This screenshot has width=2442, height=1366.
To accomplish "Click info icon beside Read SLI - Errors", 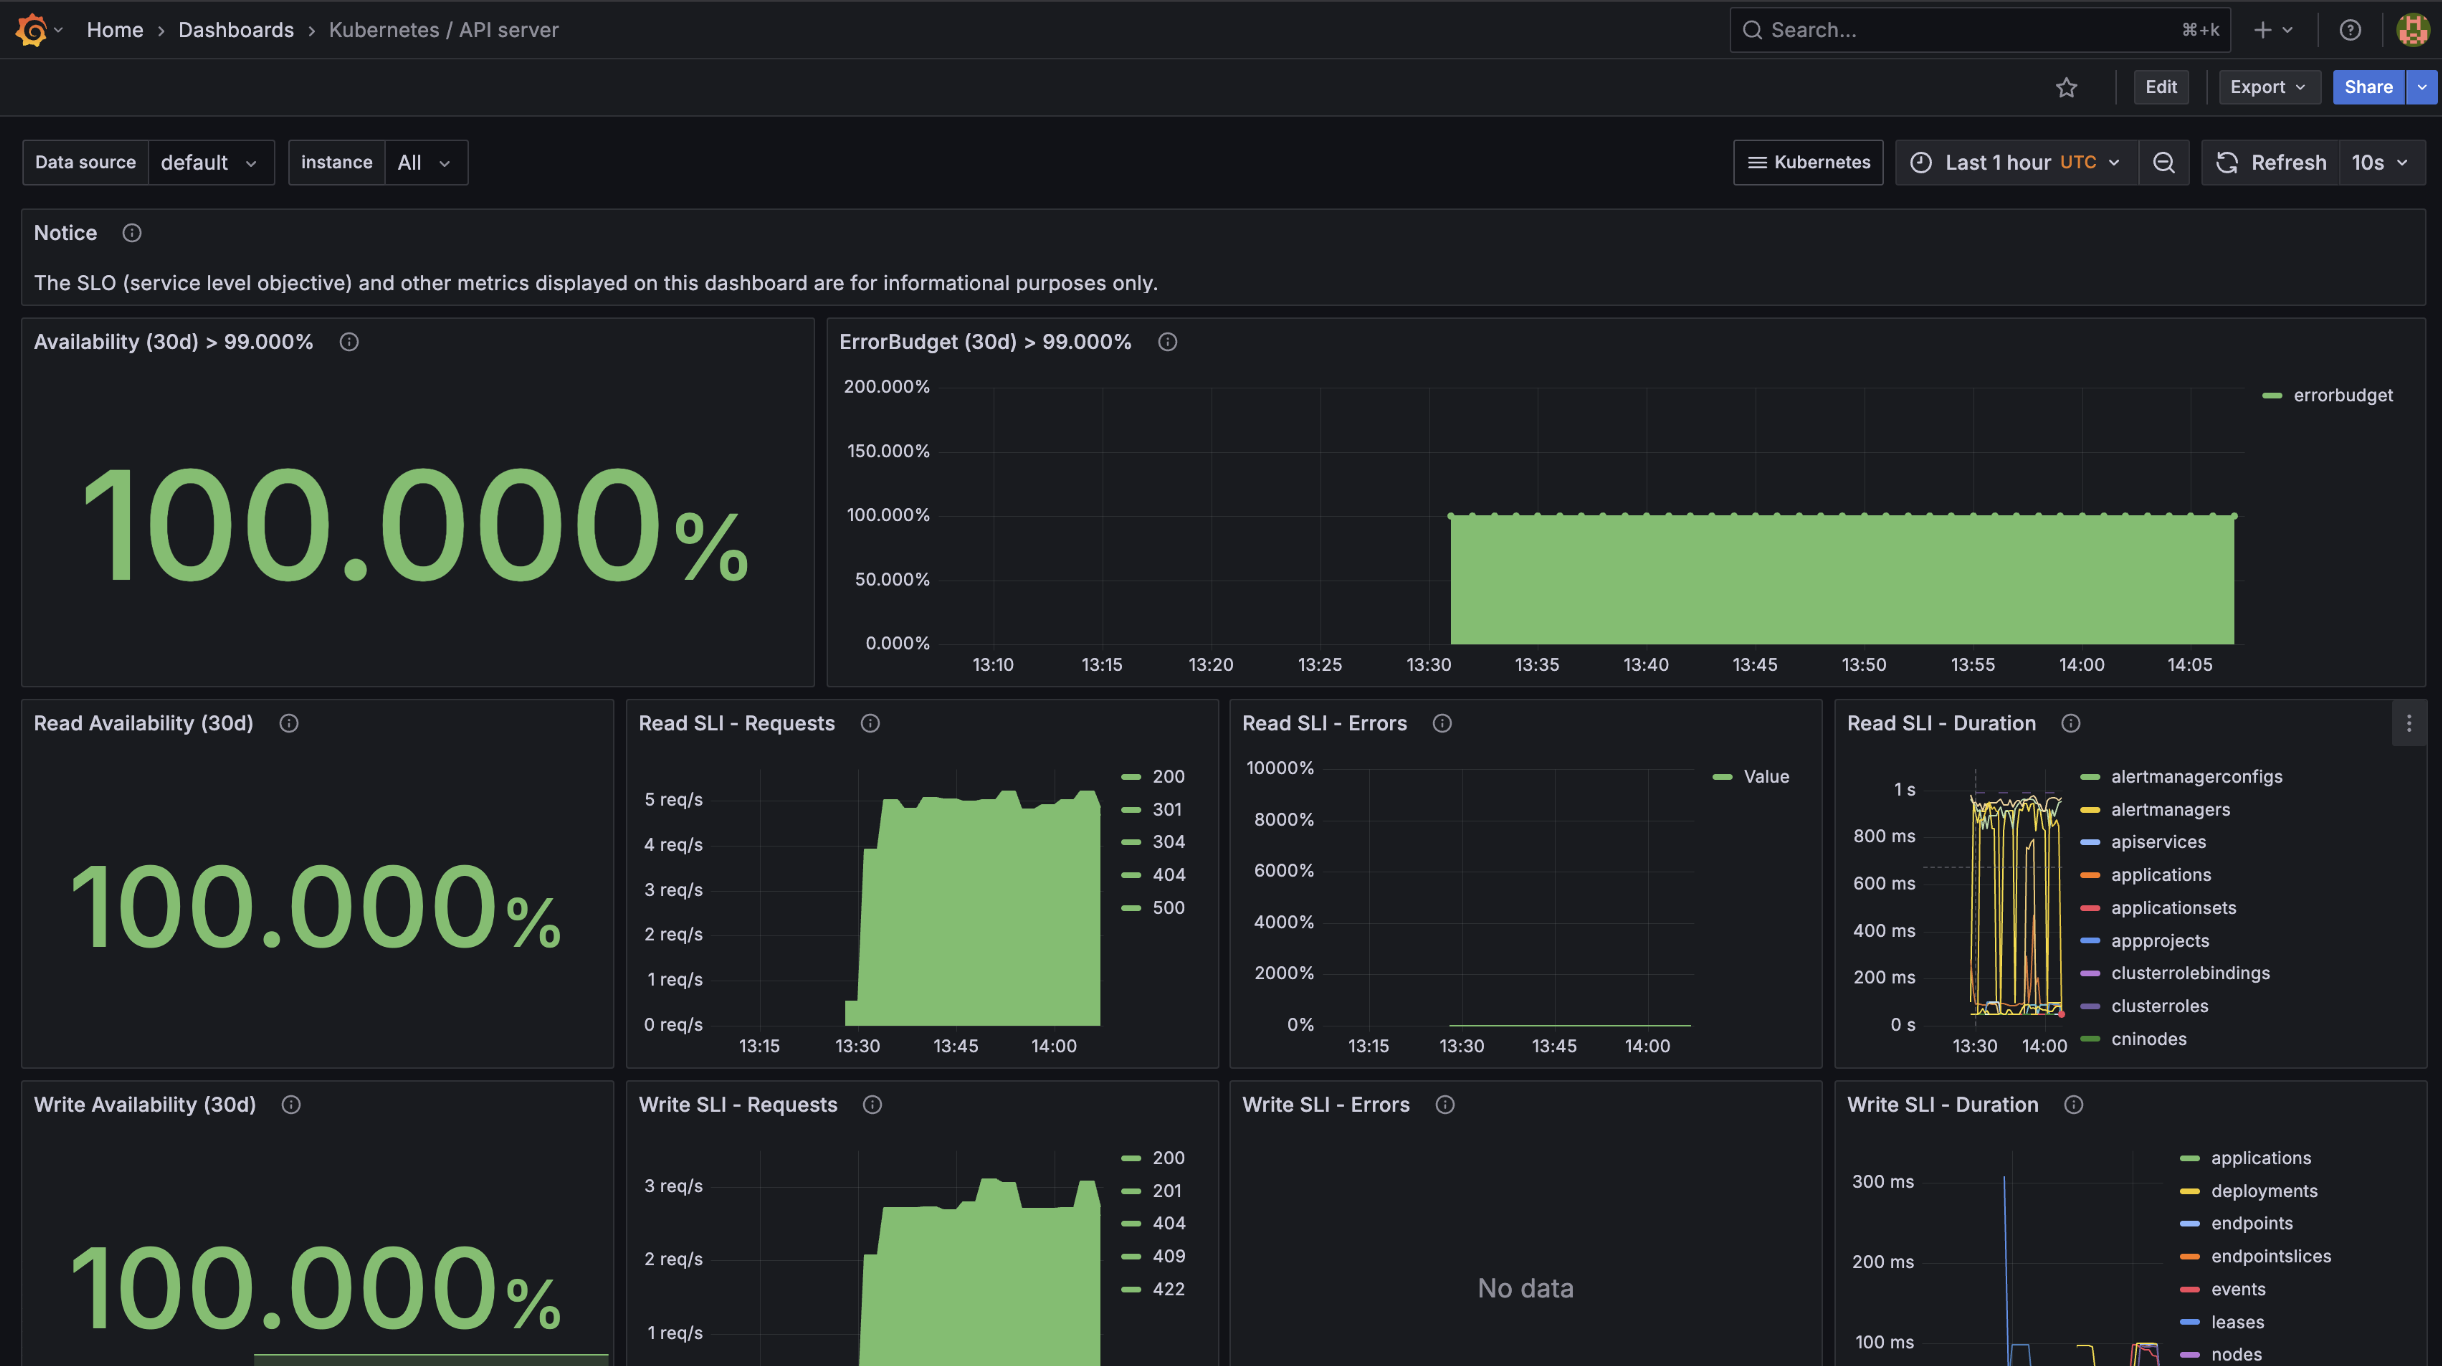I will pos(1442,723).
